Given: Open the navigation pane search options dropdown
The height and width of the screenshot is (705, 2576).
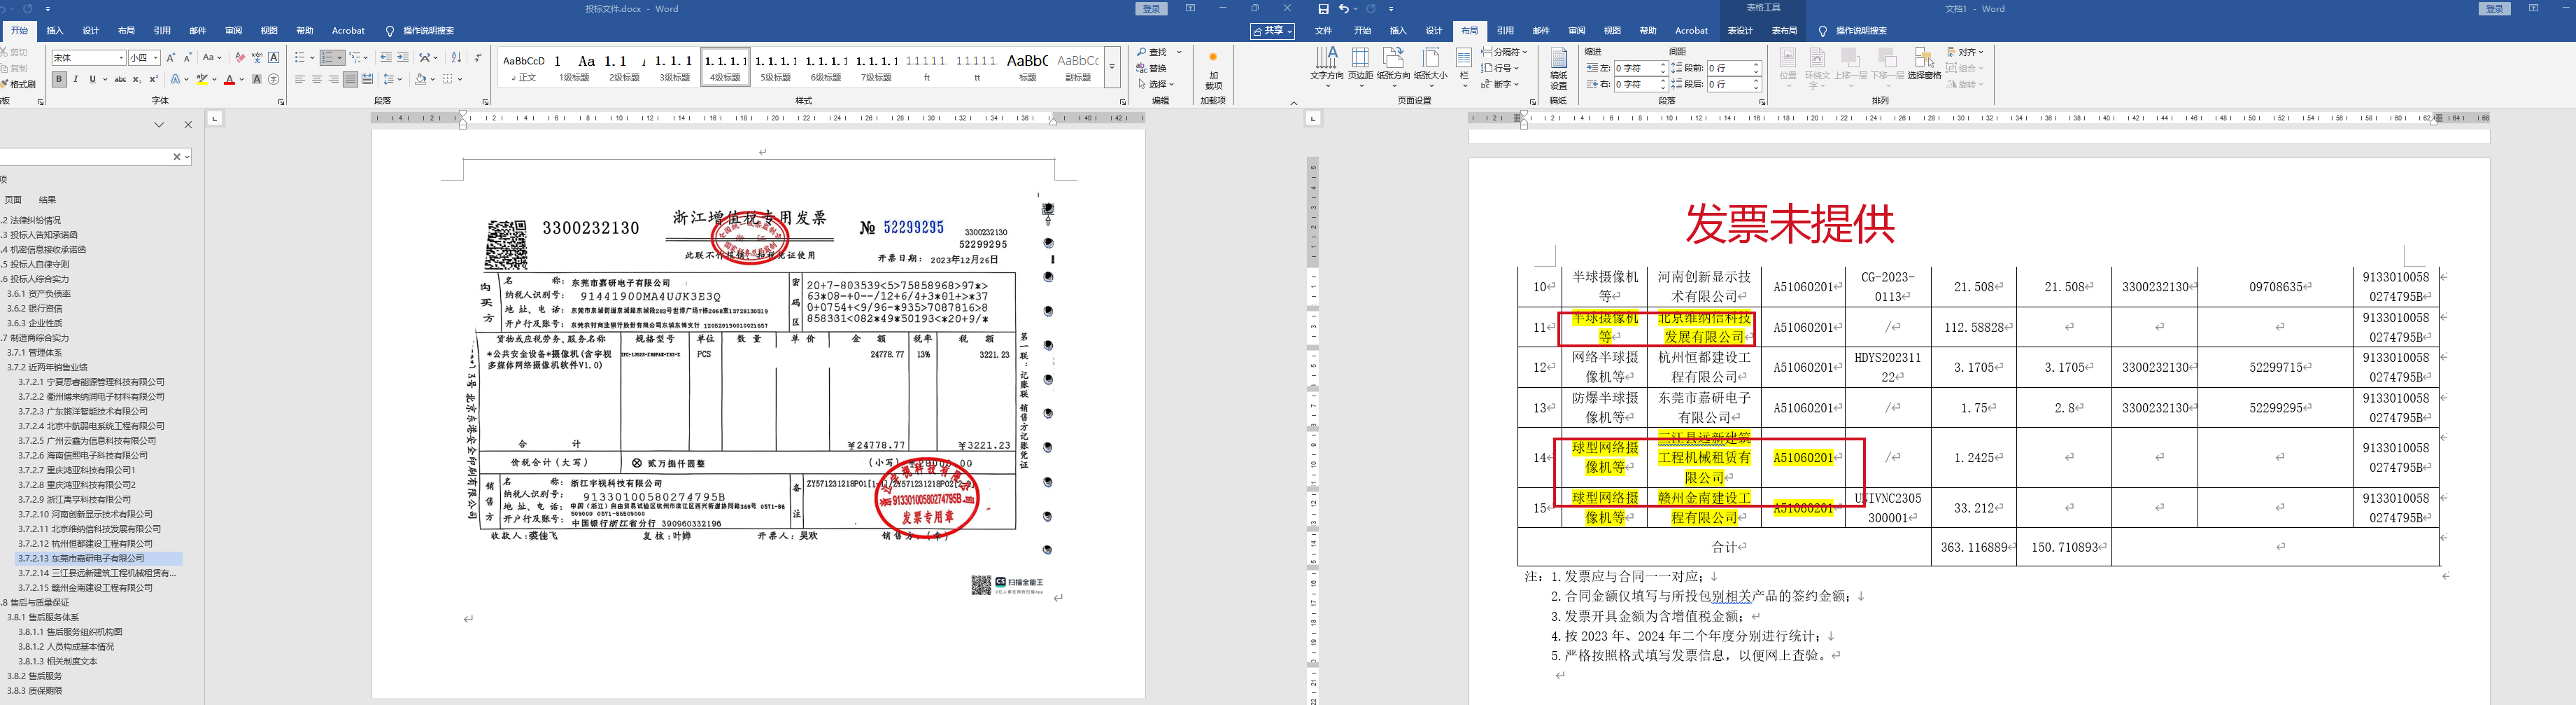Looking at the screenshot, I should pos(187,157).
